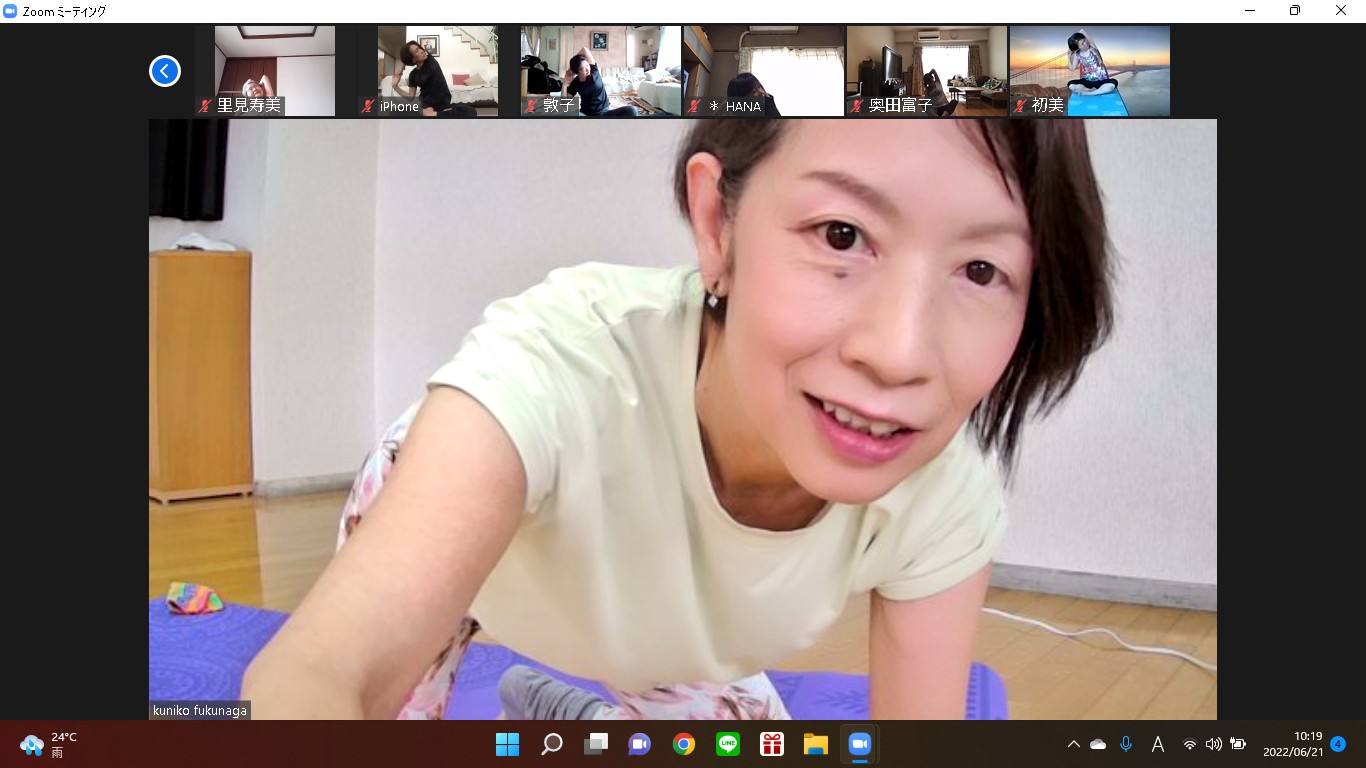Select 敦子 participant thumbnail
The height and width of the screenshot is (768, 1366).
[x=601, y=71]
